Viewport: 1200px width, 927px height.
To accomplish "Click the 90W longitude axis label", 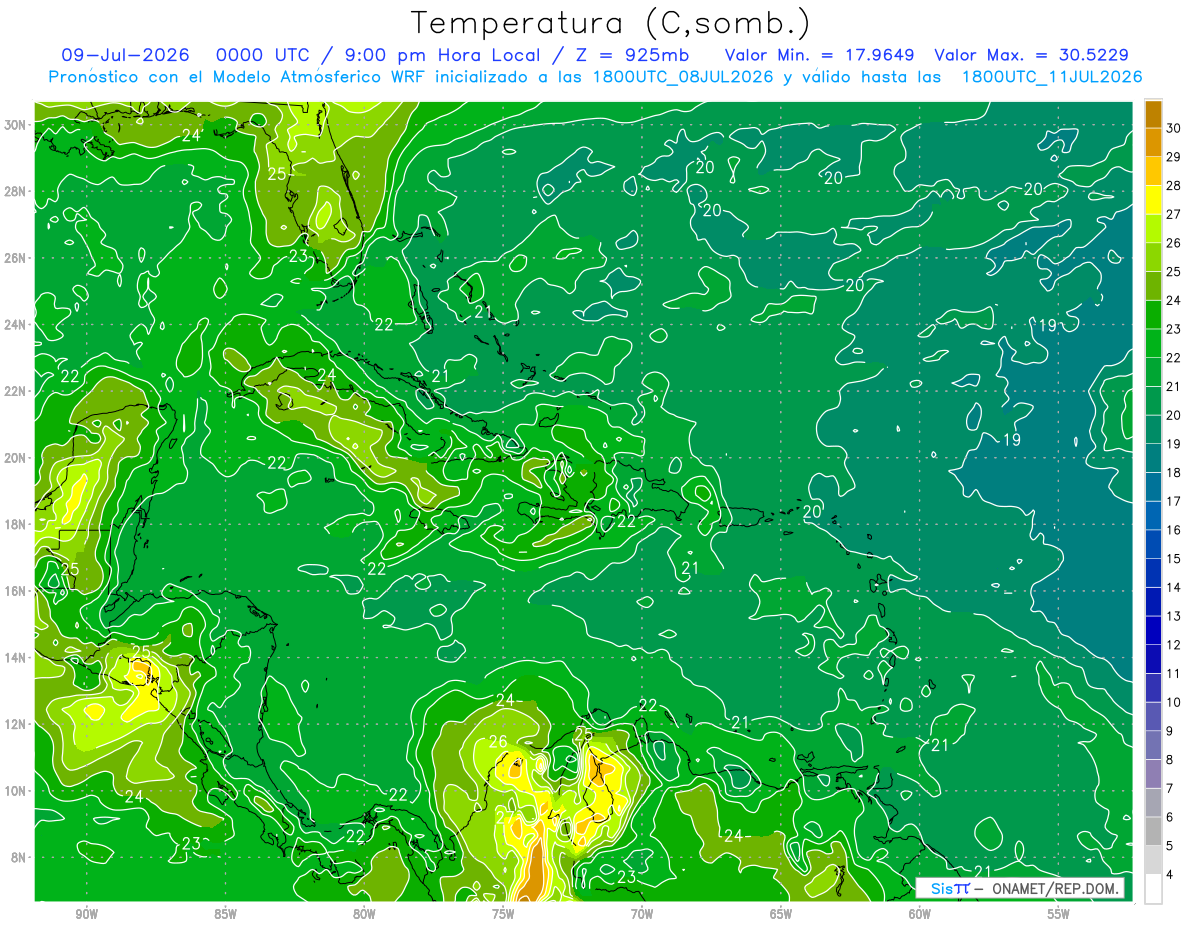I will 86,913.
